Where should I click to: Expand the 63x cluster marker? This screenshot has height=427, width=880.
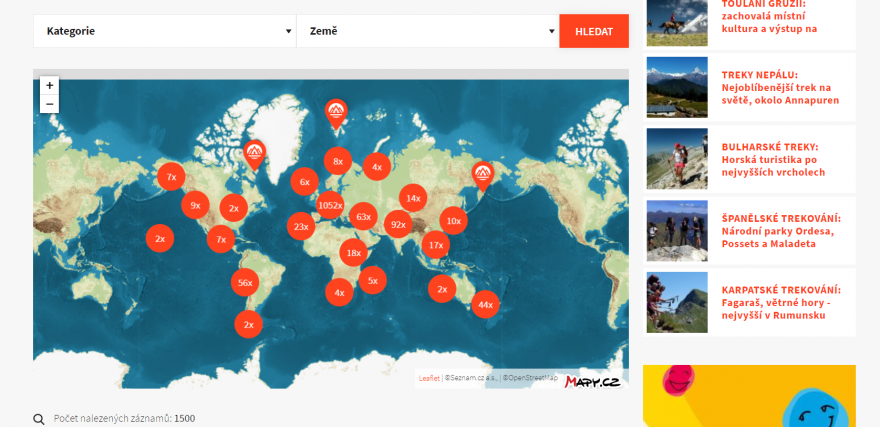click(363, 217)
